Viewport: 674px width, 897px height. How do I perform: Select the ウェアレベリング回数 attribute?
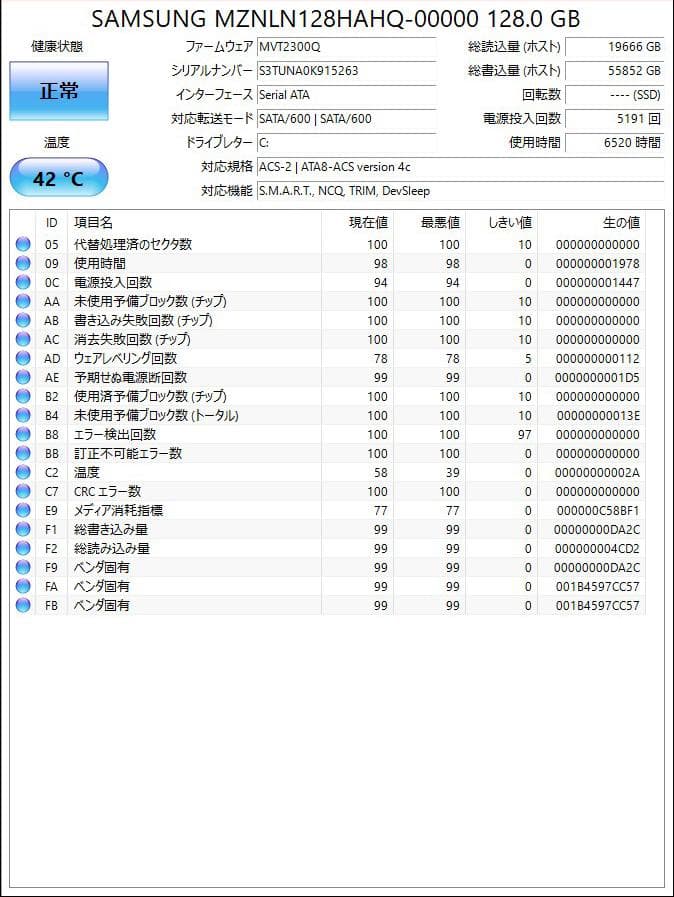click(125, 358)
